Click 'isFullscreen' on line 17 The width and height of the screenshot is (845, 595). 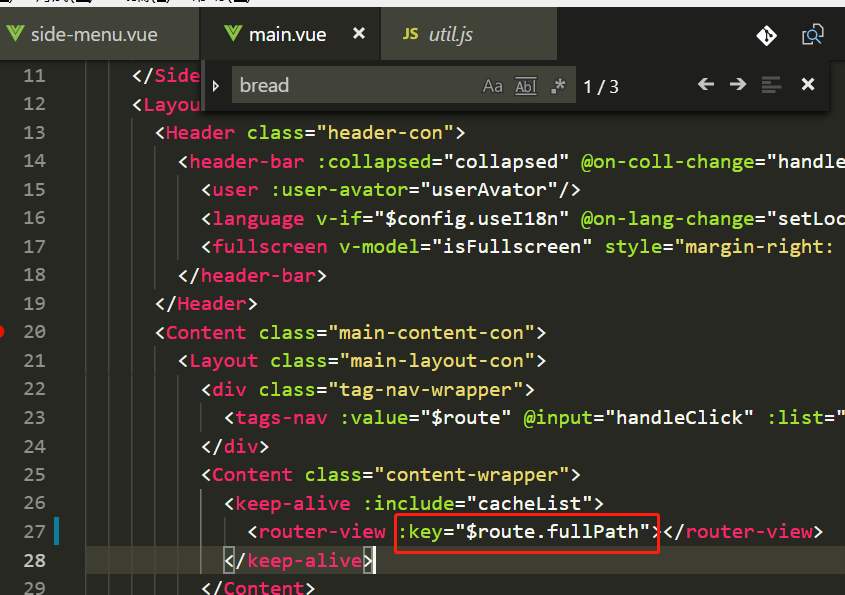(x=512, y=247)
